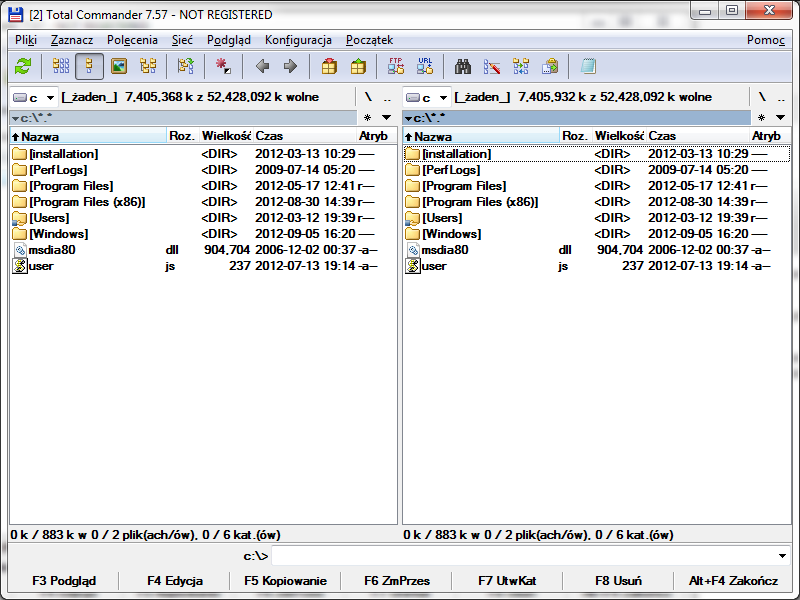
Task: Open the Podgląd menu
Action: pos(229,40)
